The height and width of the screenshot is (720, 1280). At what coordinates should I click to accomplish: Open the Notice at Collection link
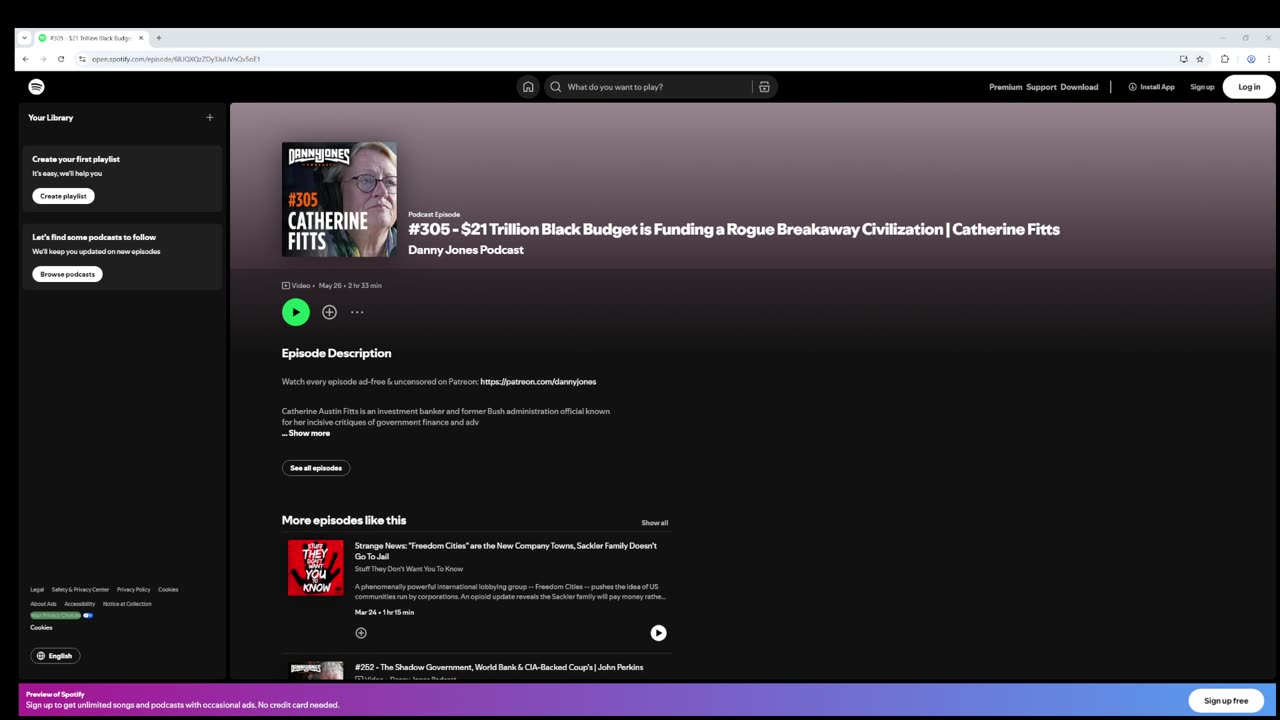[127, 604]
